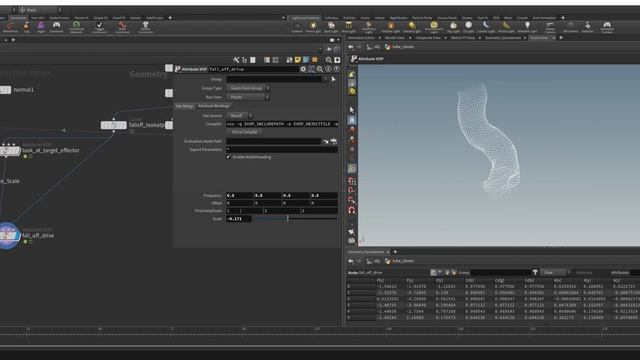Viewport: 640px width, 360px height.
Task: Select the normal1 node
Action: pos(5,90)
